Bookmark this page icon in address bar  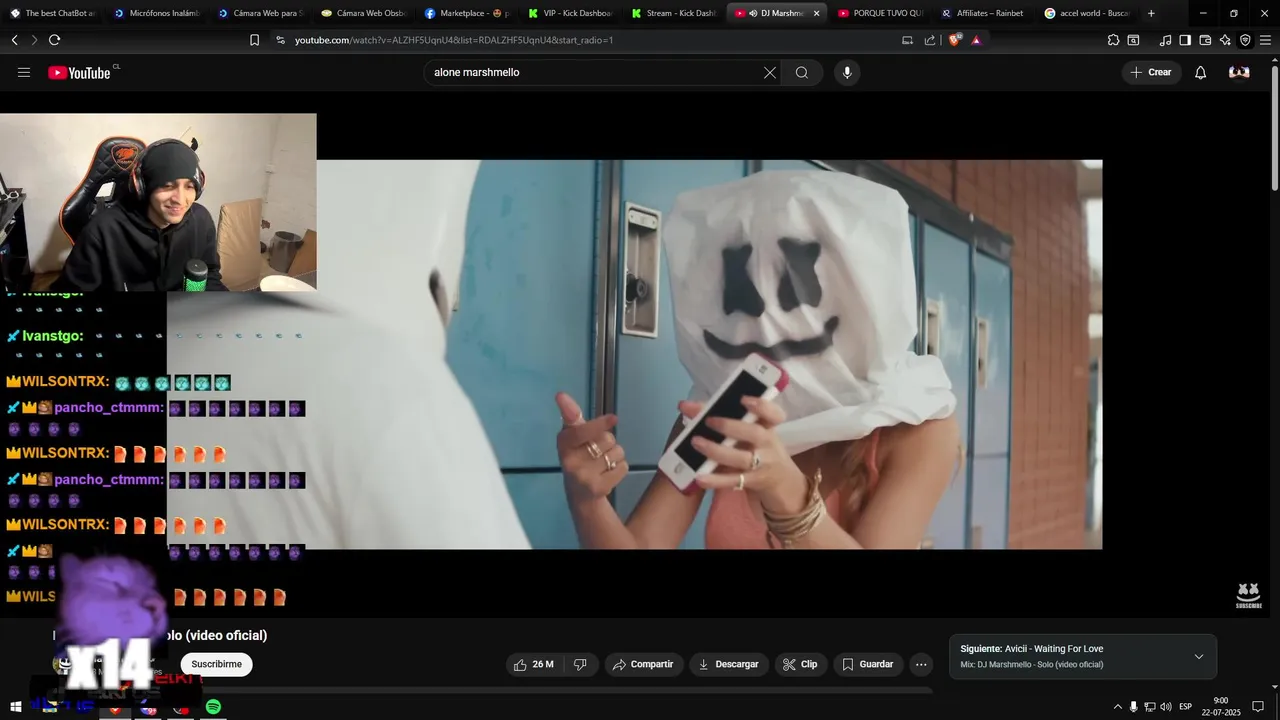click(x=254, y=40)
